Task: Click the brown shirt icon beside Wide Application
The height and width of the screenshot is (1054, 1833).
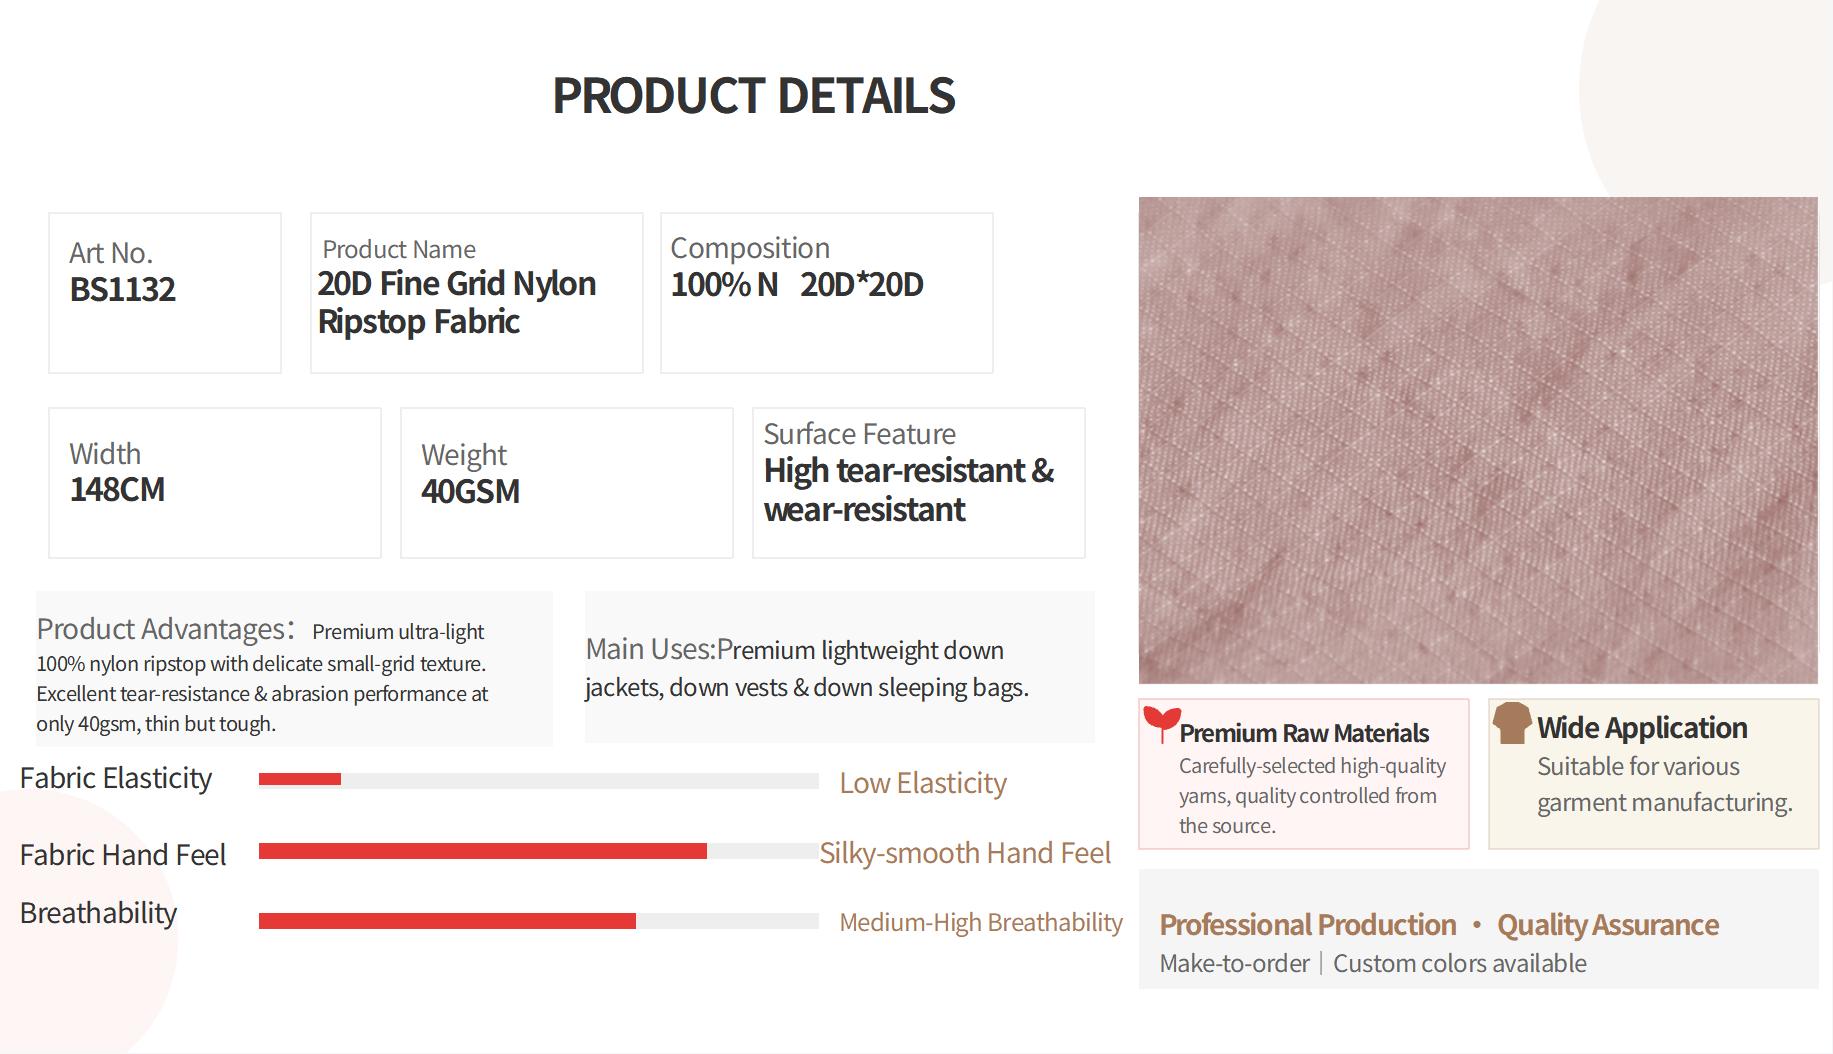Action: pyautogui.click(x=1512, y=722)
